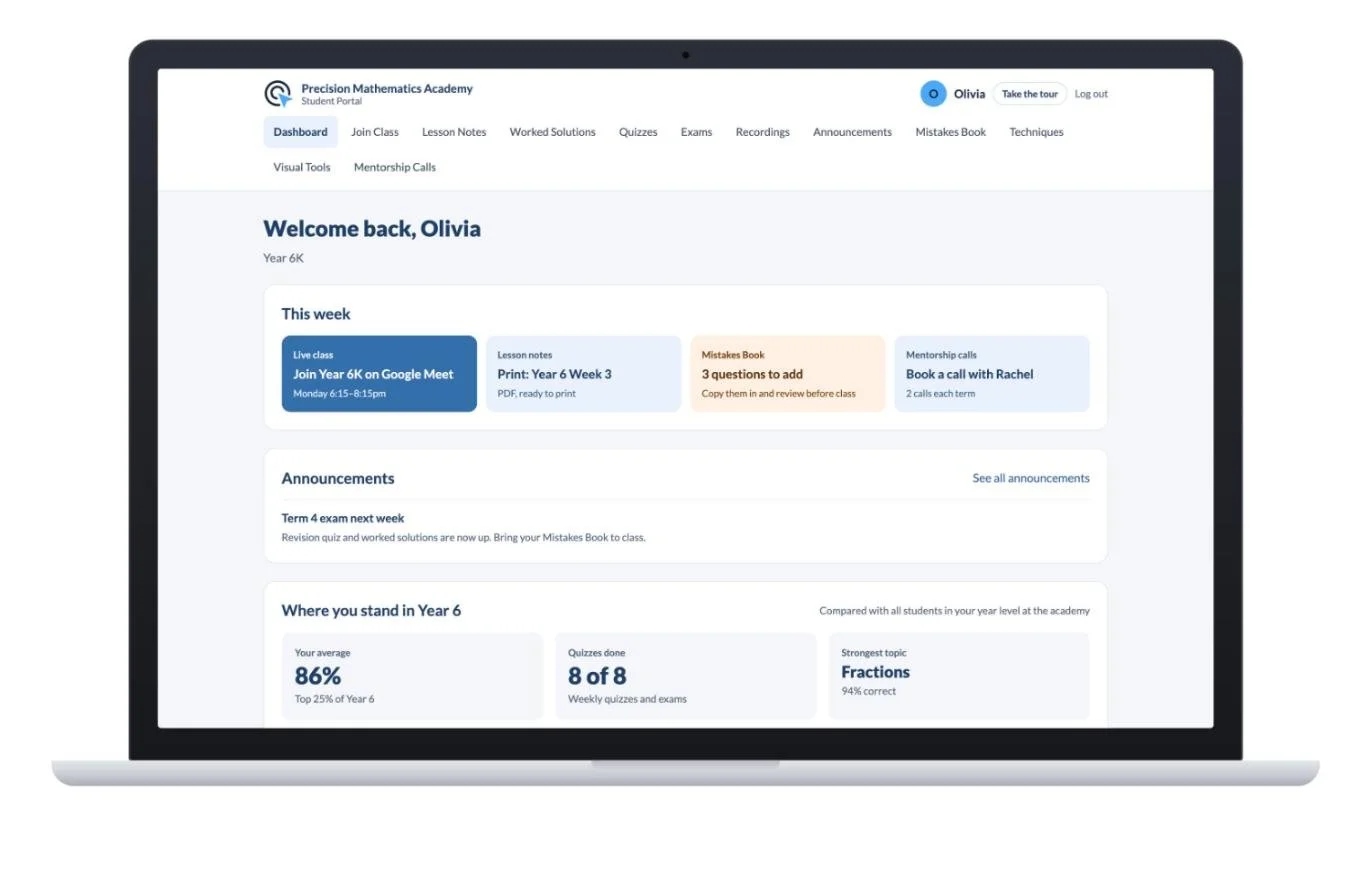Screen dimensions: 1372x889
Task: Open the Techniques section
Action: click(1036, 132)
